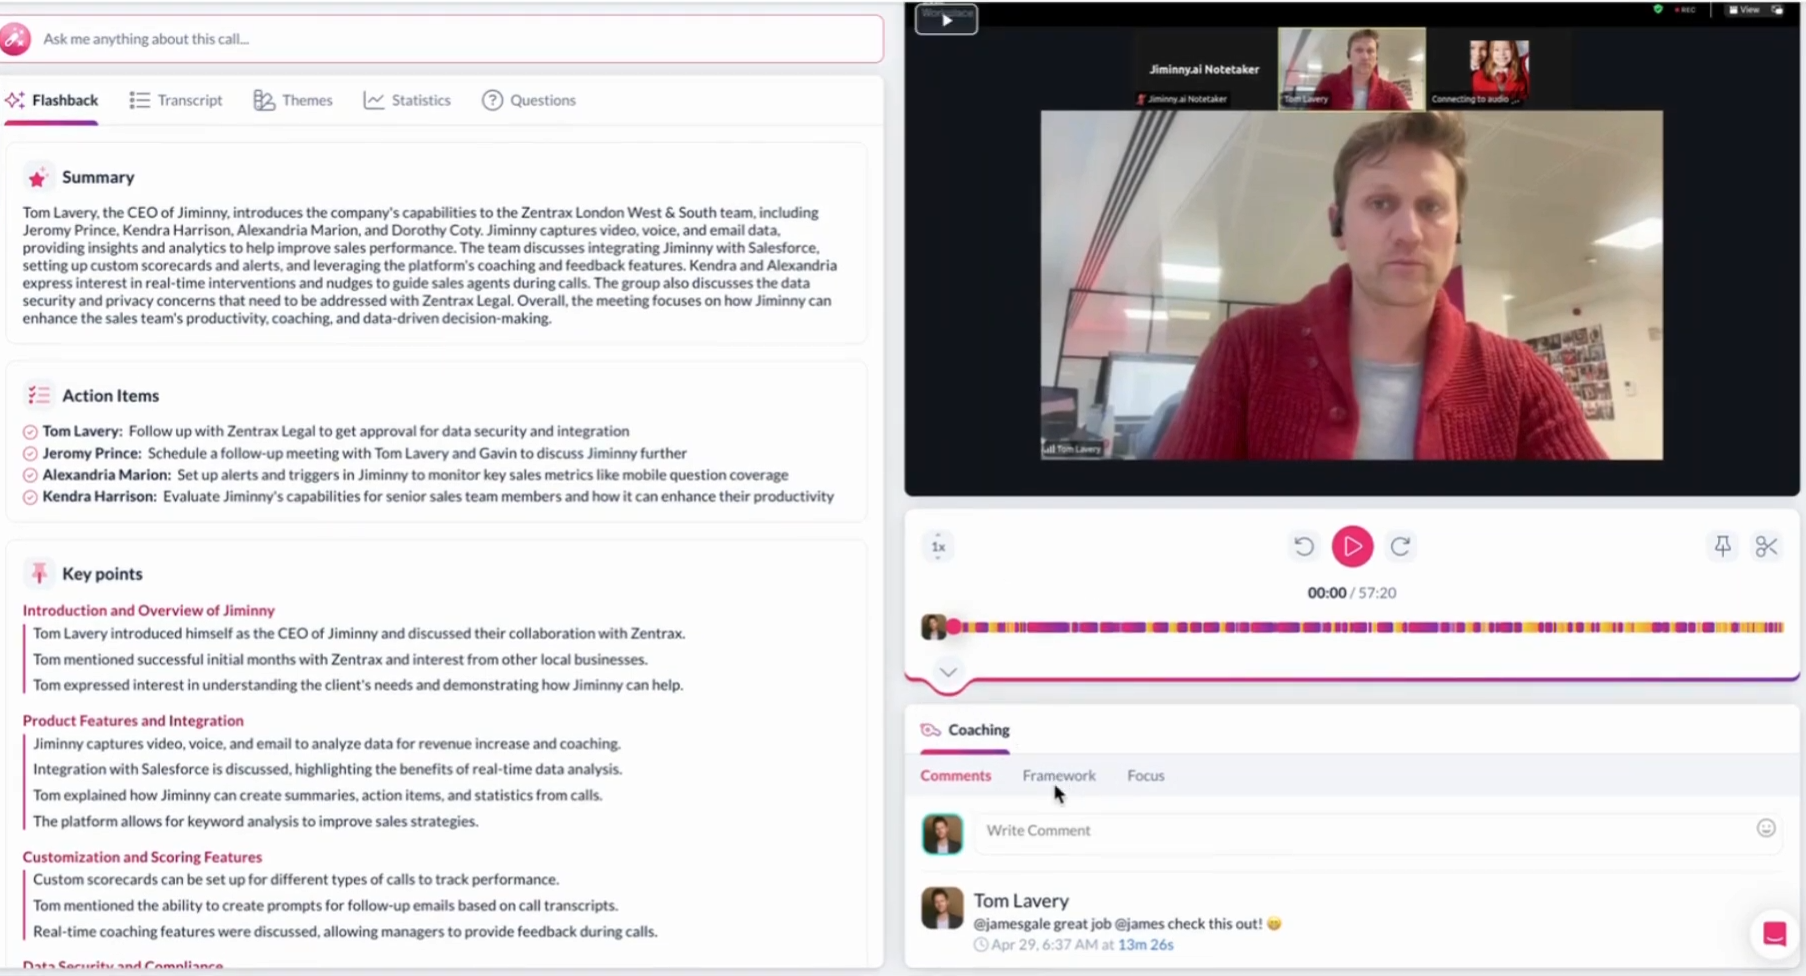Seek on the speaker timeline waveform
This screenshot has height=976, width=1806.
pos(1366,627)
